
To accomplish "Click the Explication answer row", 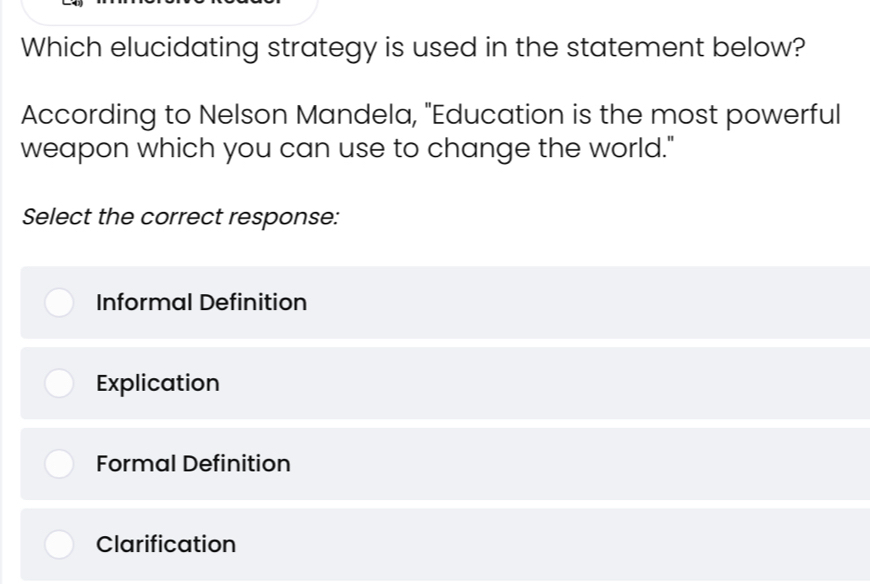I will click(435, 383).
